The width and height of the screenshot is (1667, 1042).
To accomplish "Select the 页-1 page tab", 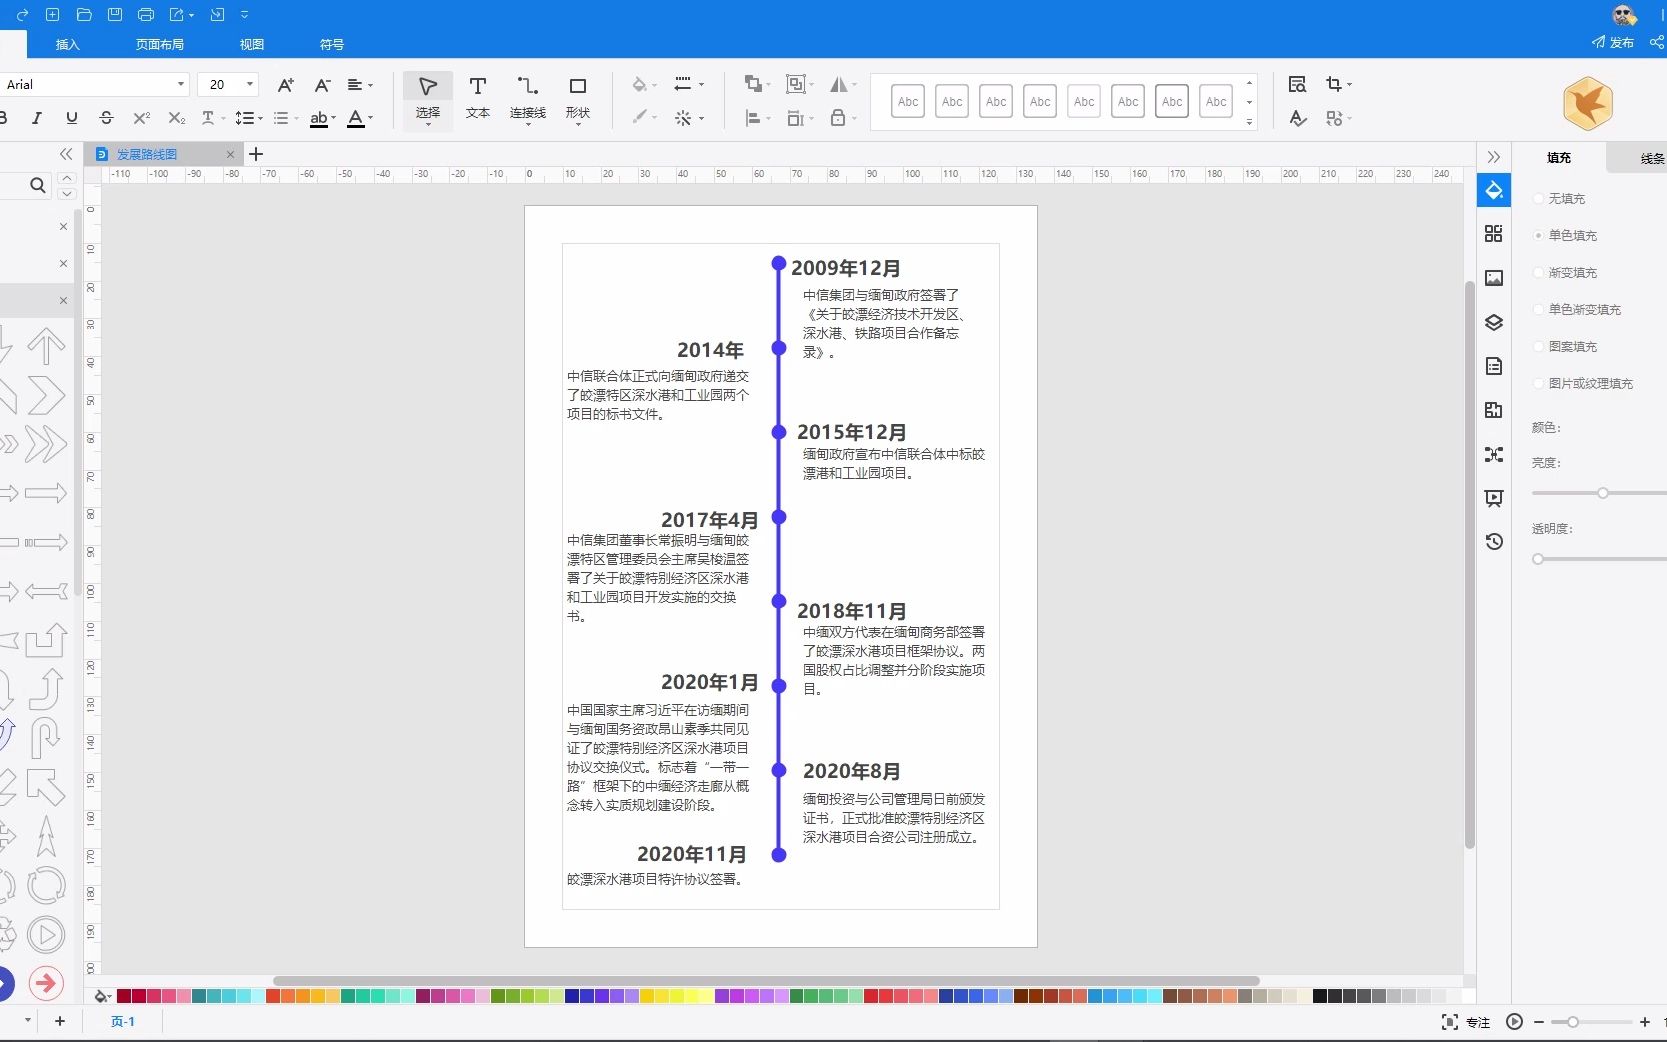I will click(x=122, y=1021).
